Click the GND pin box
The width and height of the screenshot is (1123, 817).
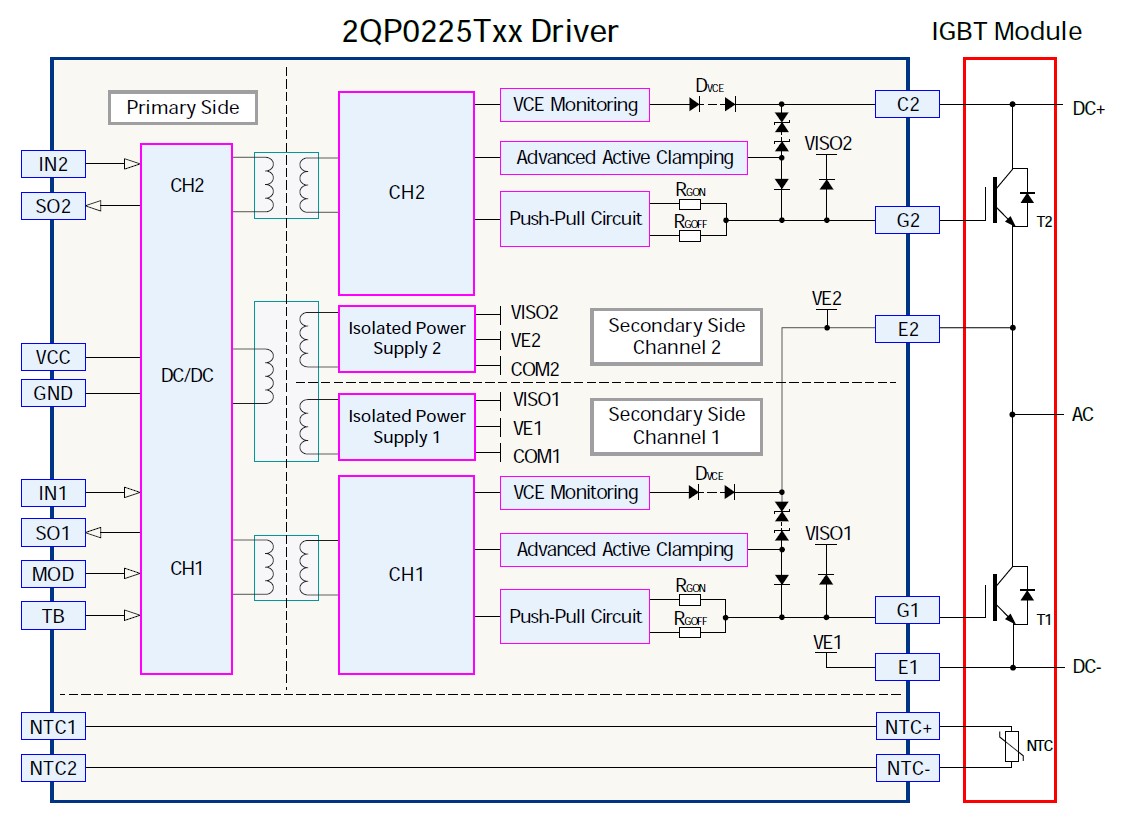[53, 393]
